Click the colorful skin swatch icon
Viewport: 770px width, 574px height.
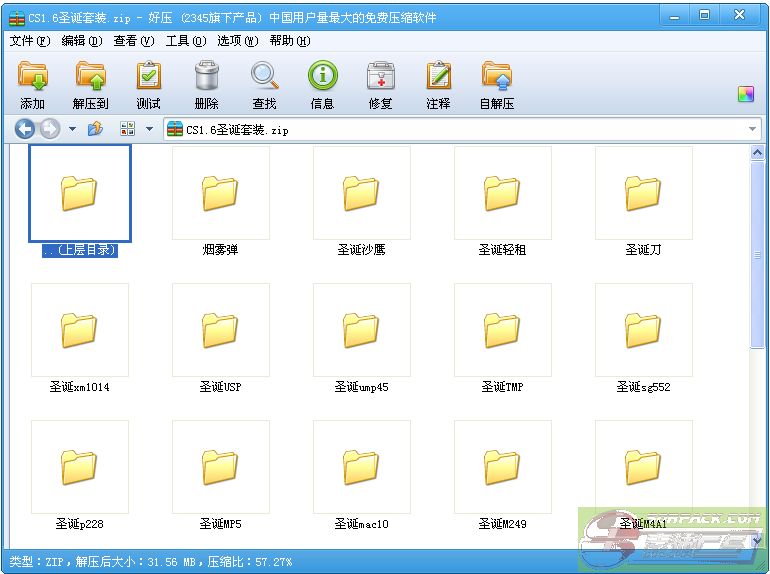pyautogui.click(x=746, y=95)
